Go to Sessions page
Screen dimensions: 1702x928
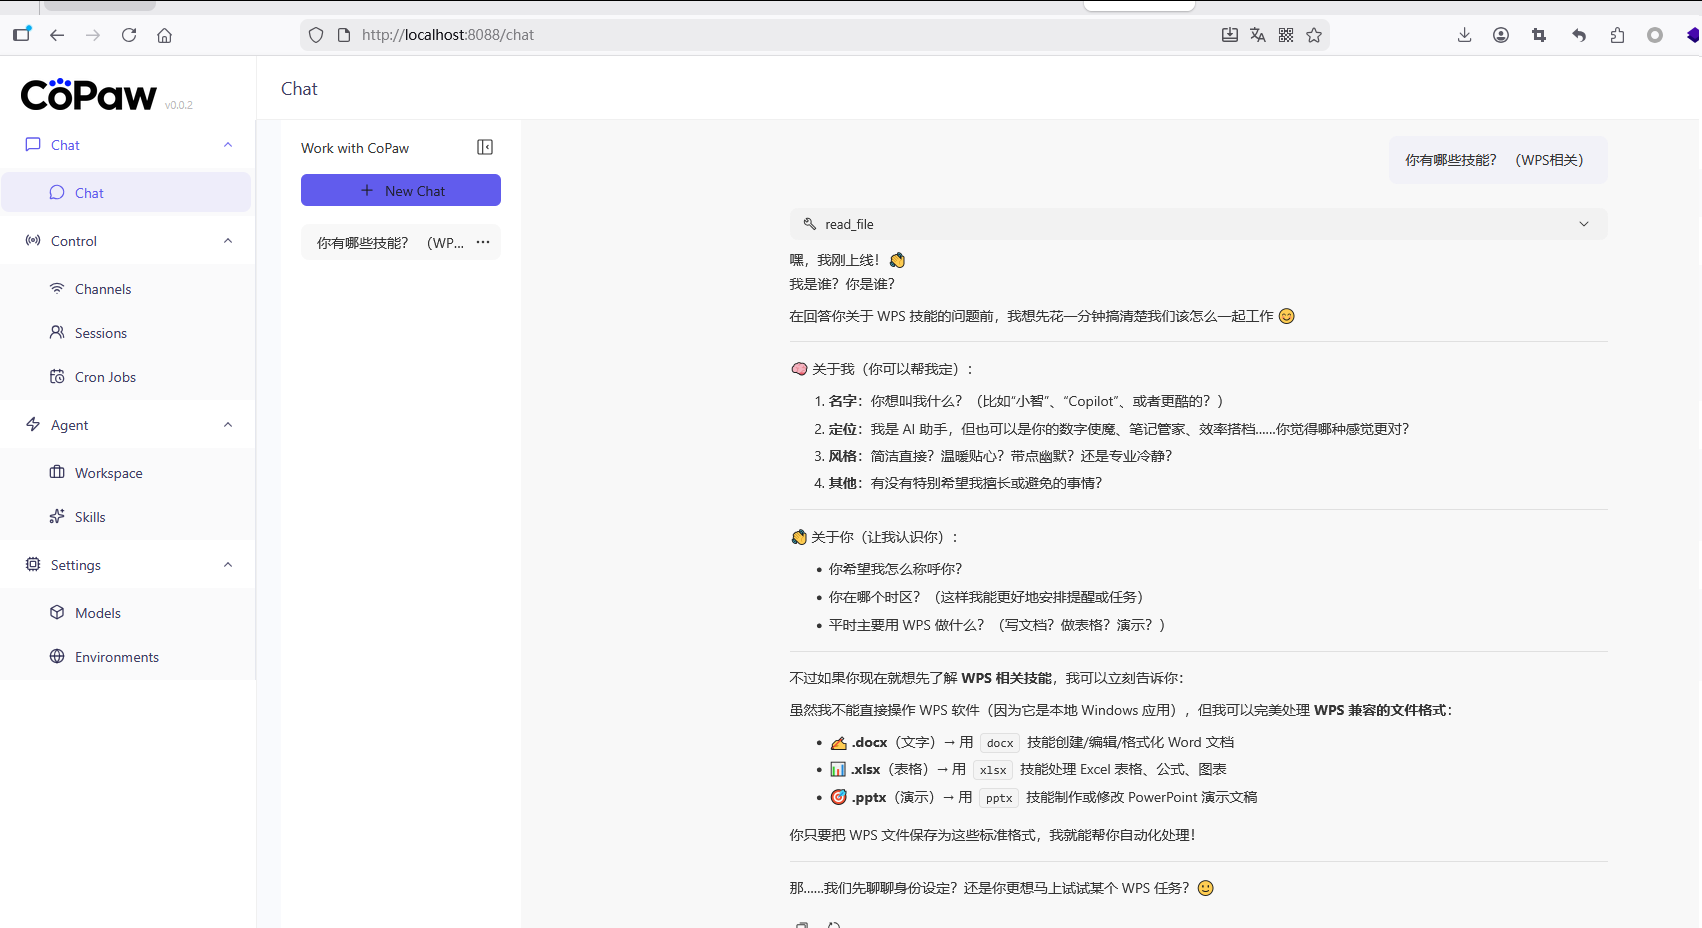click(x=100, y=333)
